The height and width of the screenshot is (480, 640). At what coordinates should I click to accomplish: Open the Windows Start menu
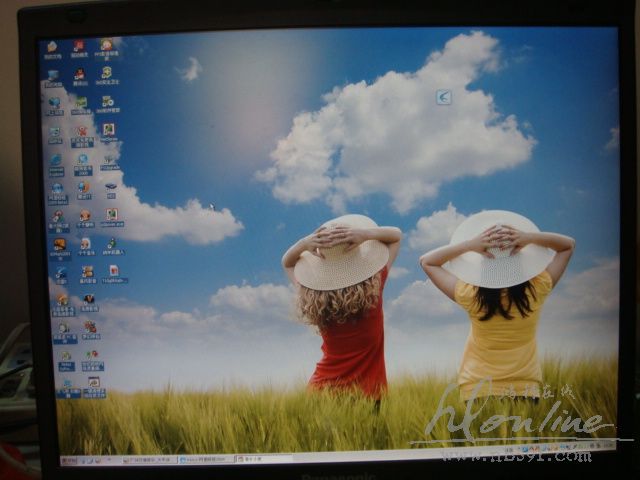pyautogui.click(x=69, y=460)
